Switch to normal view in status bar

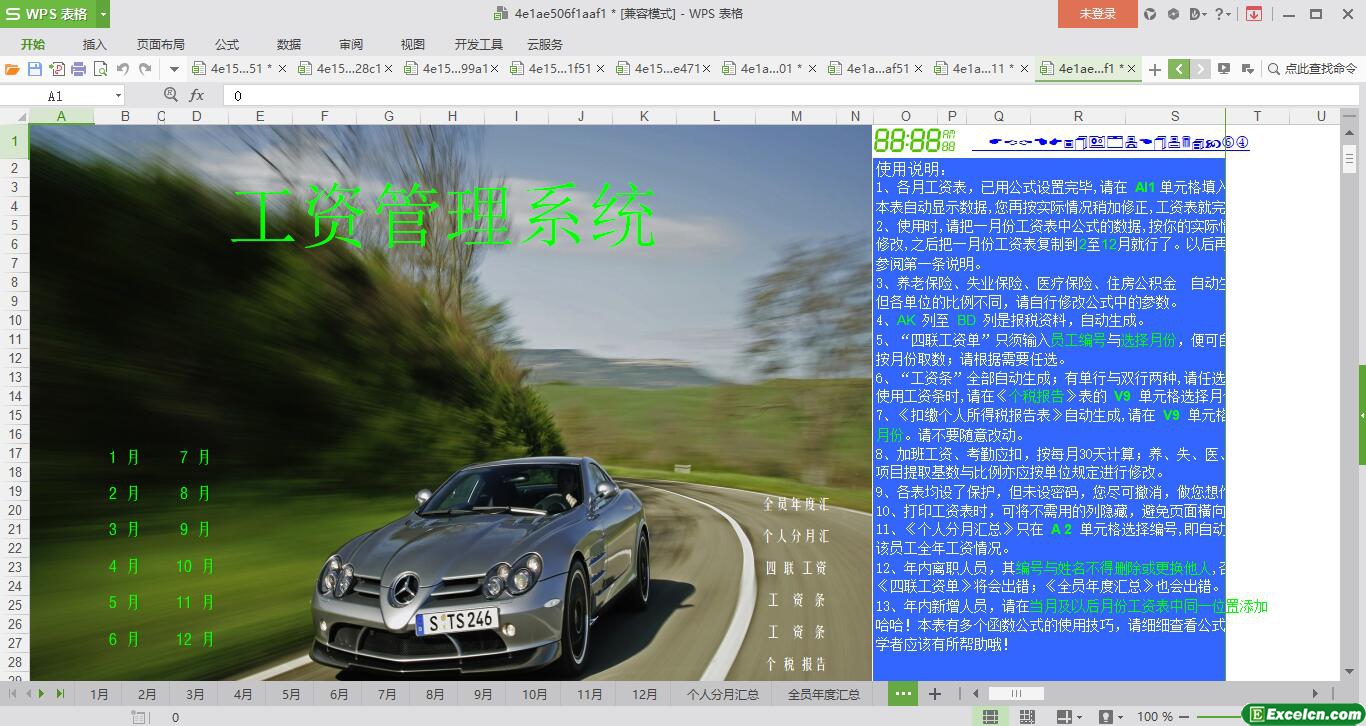click(x=990, y=717)
